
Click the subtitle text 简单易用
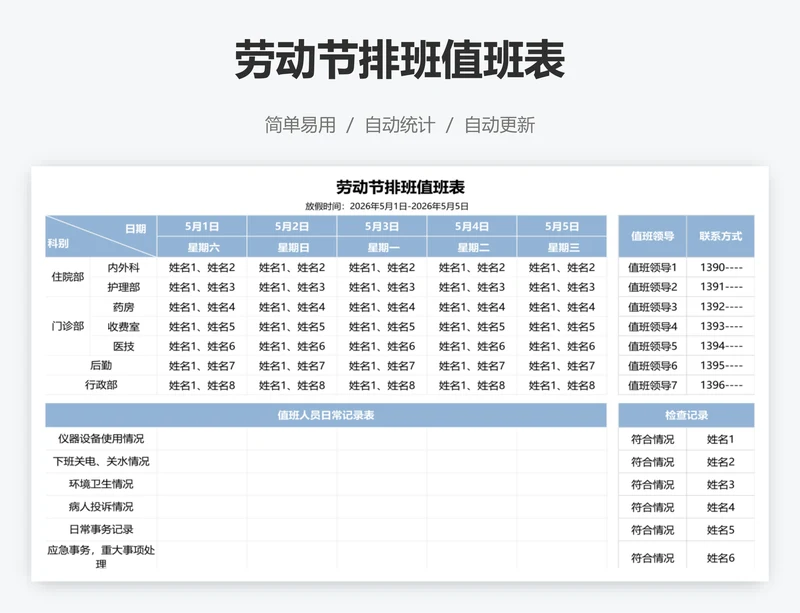(300, 125)
